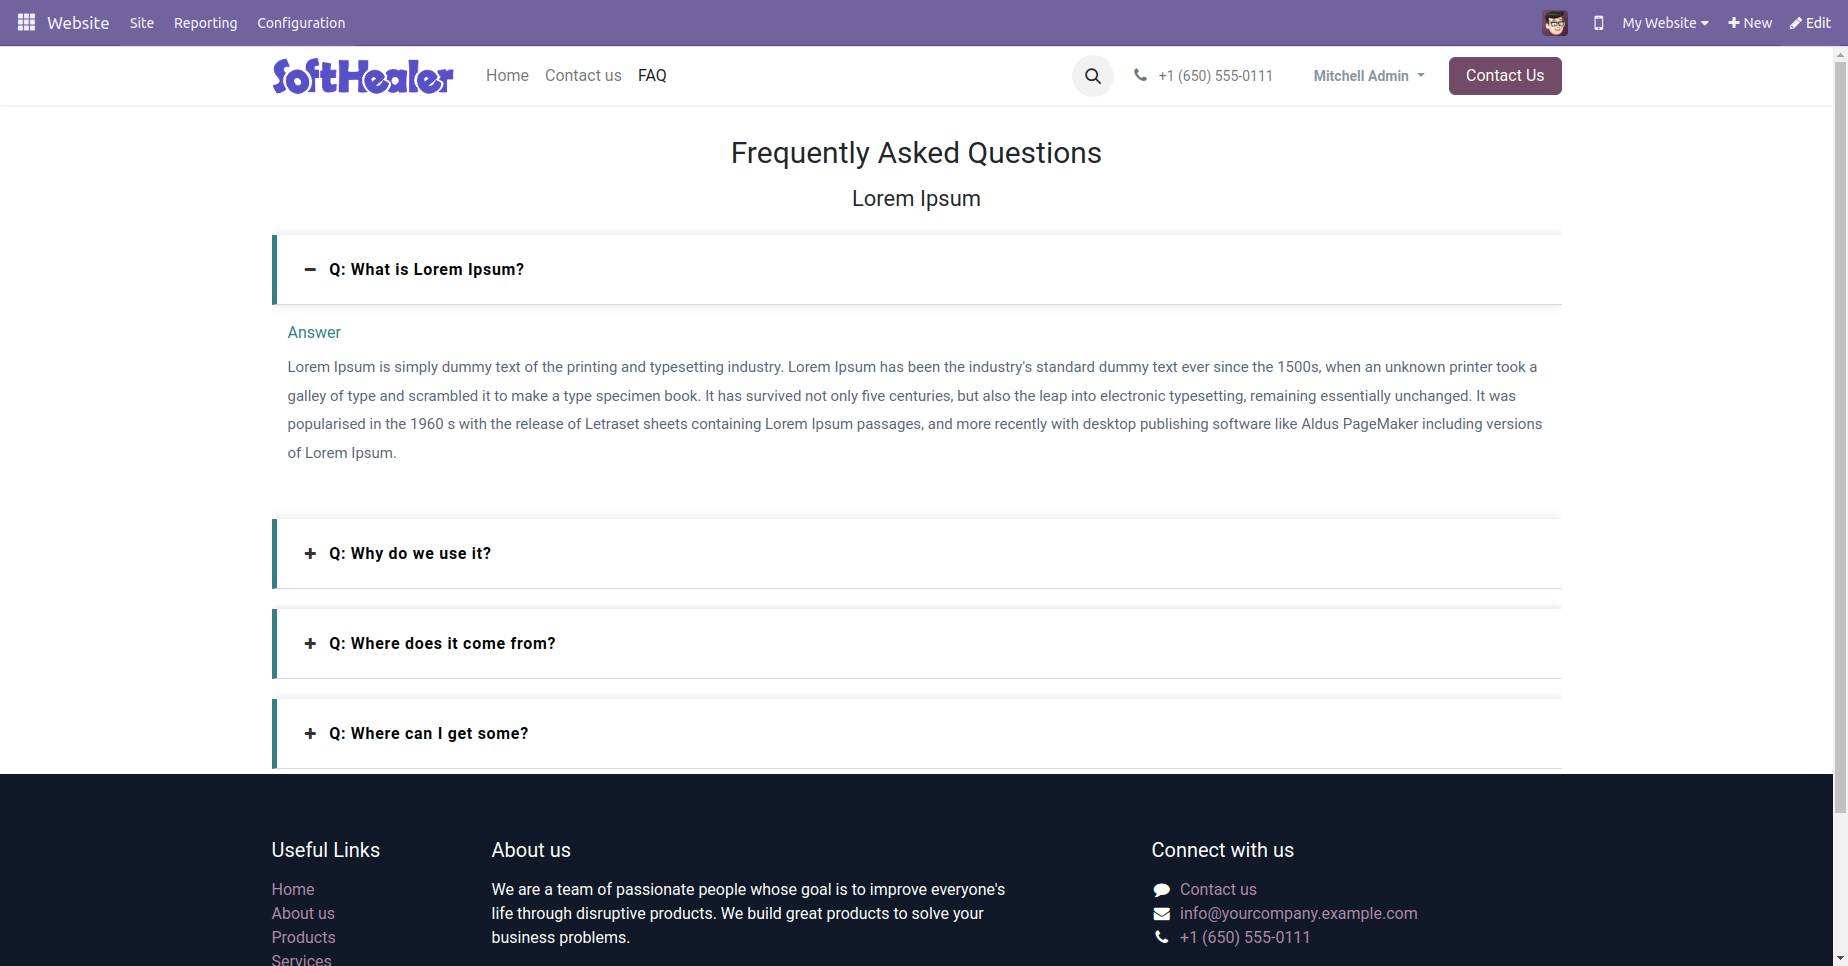1848x966 pixels.
Task: Open the Reporting menu
Action: pyautogui.click(x=206, y=23)
